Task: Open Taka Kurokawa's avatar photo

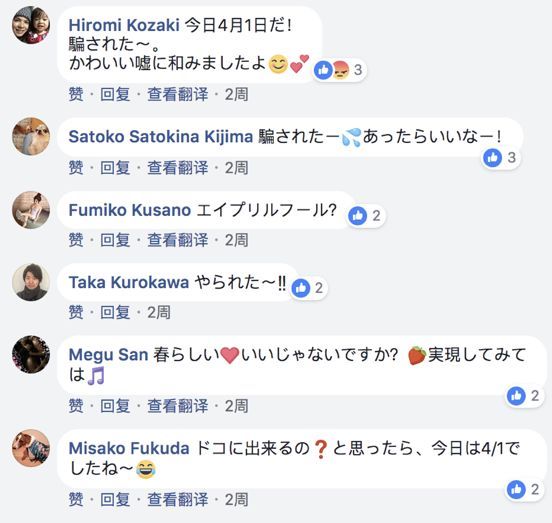Action: click(31, 282)
